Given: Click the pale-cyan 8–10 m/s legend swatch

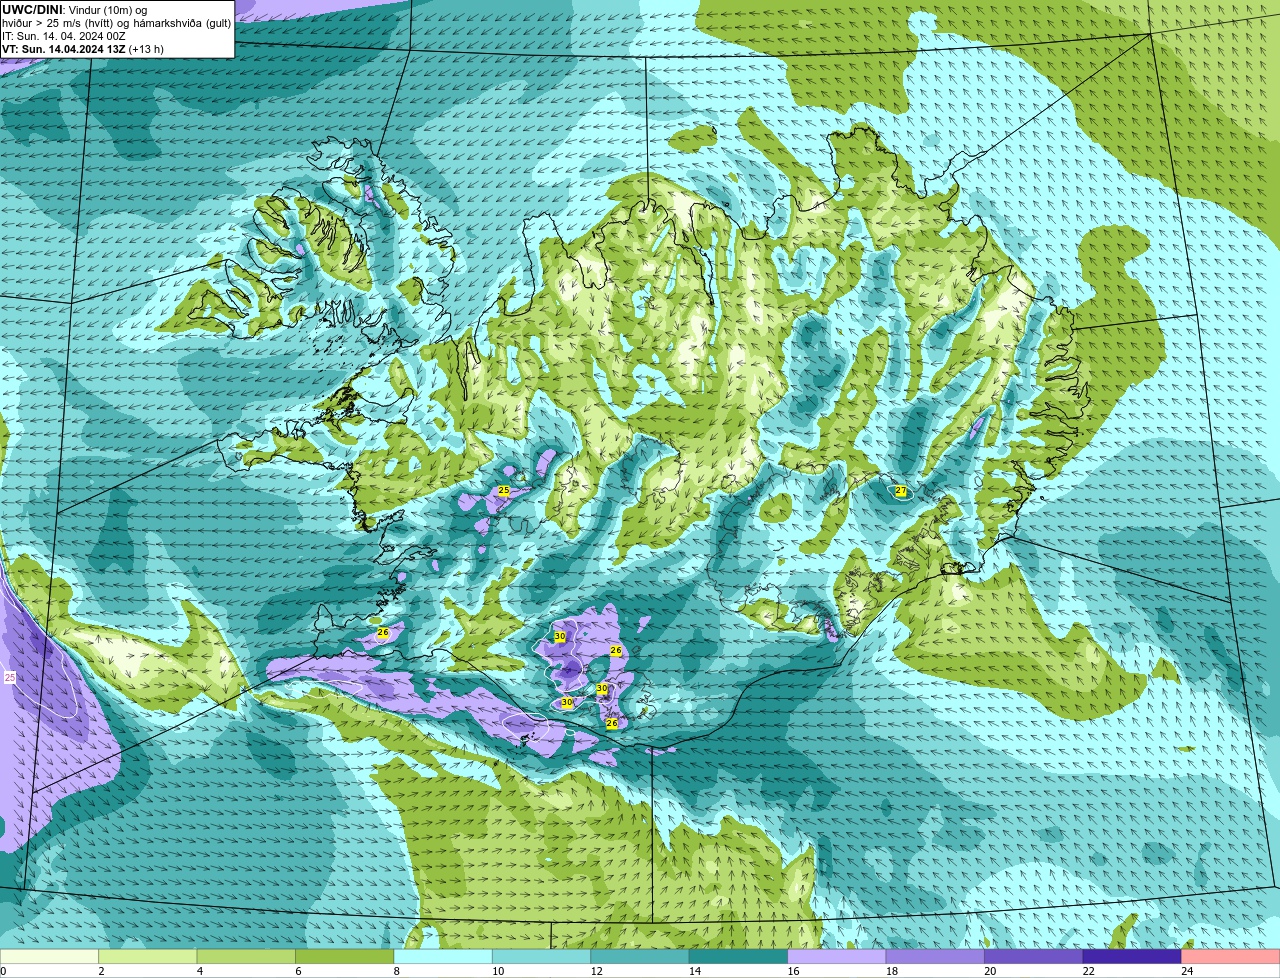Looking at the screenshot, I should coord(443,956).
